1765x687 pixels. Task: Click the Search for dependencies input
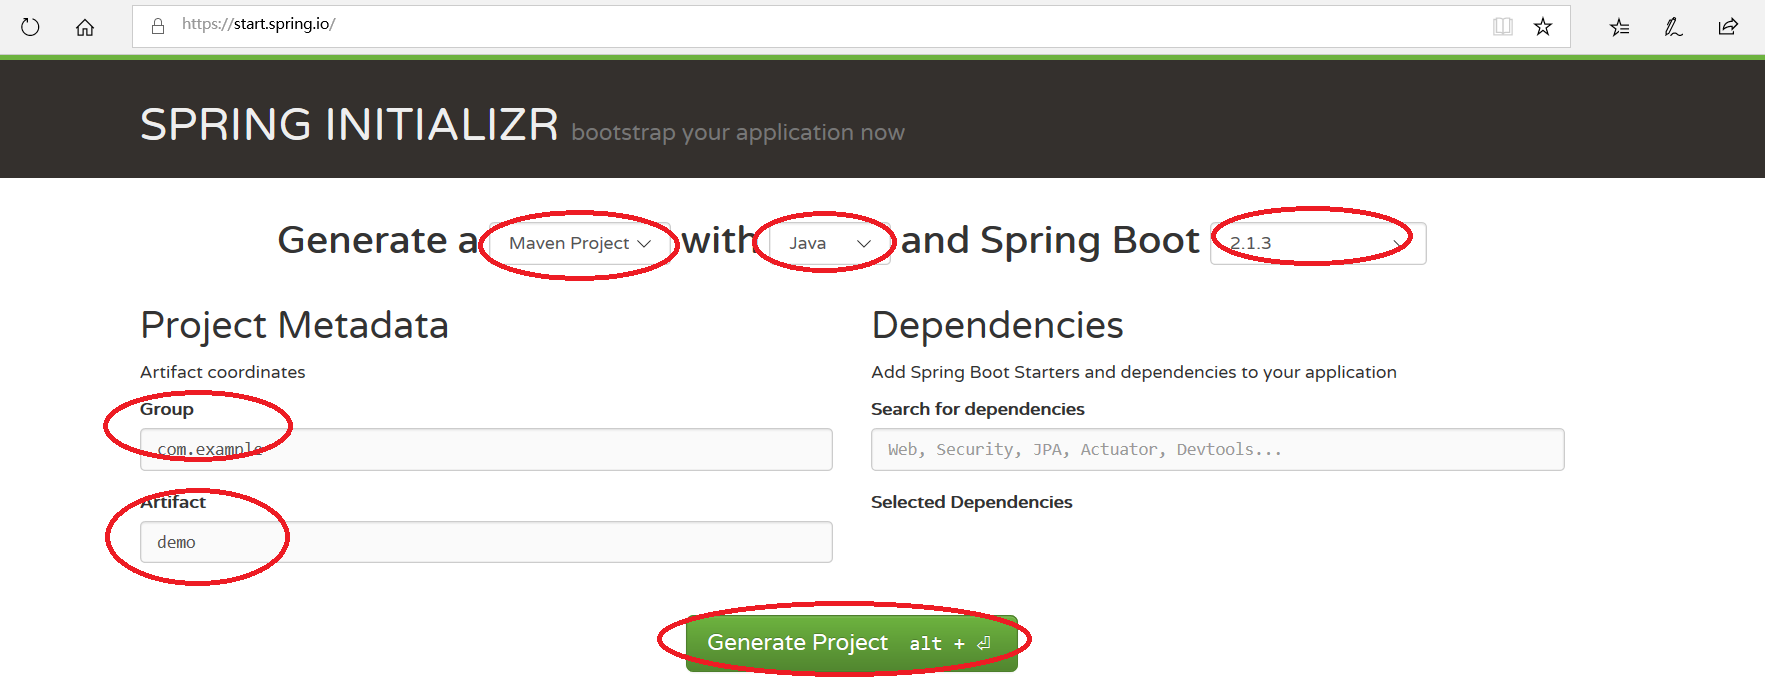click(x=1217, y=449)
